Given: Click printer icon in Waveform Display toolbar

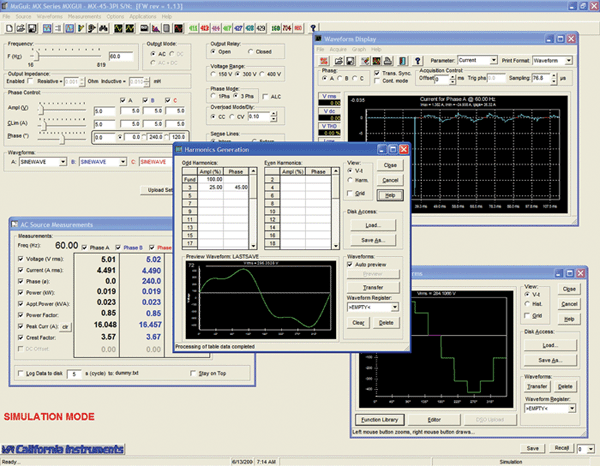Looking at the screenshot, I should (x=388, y=61).
